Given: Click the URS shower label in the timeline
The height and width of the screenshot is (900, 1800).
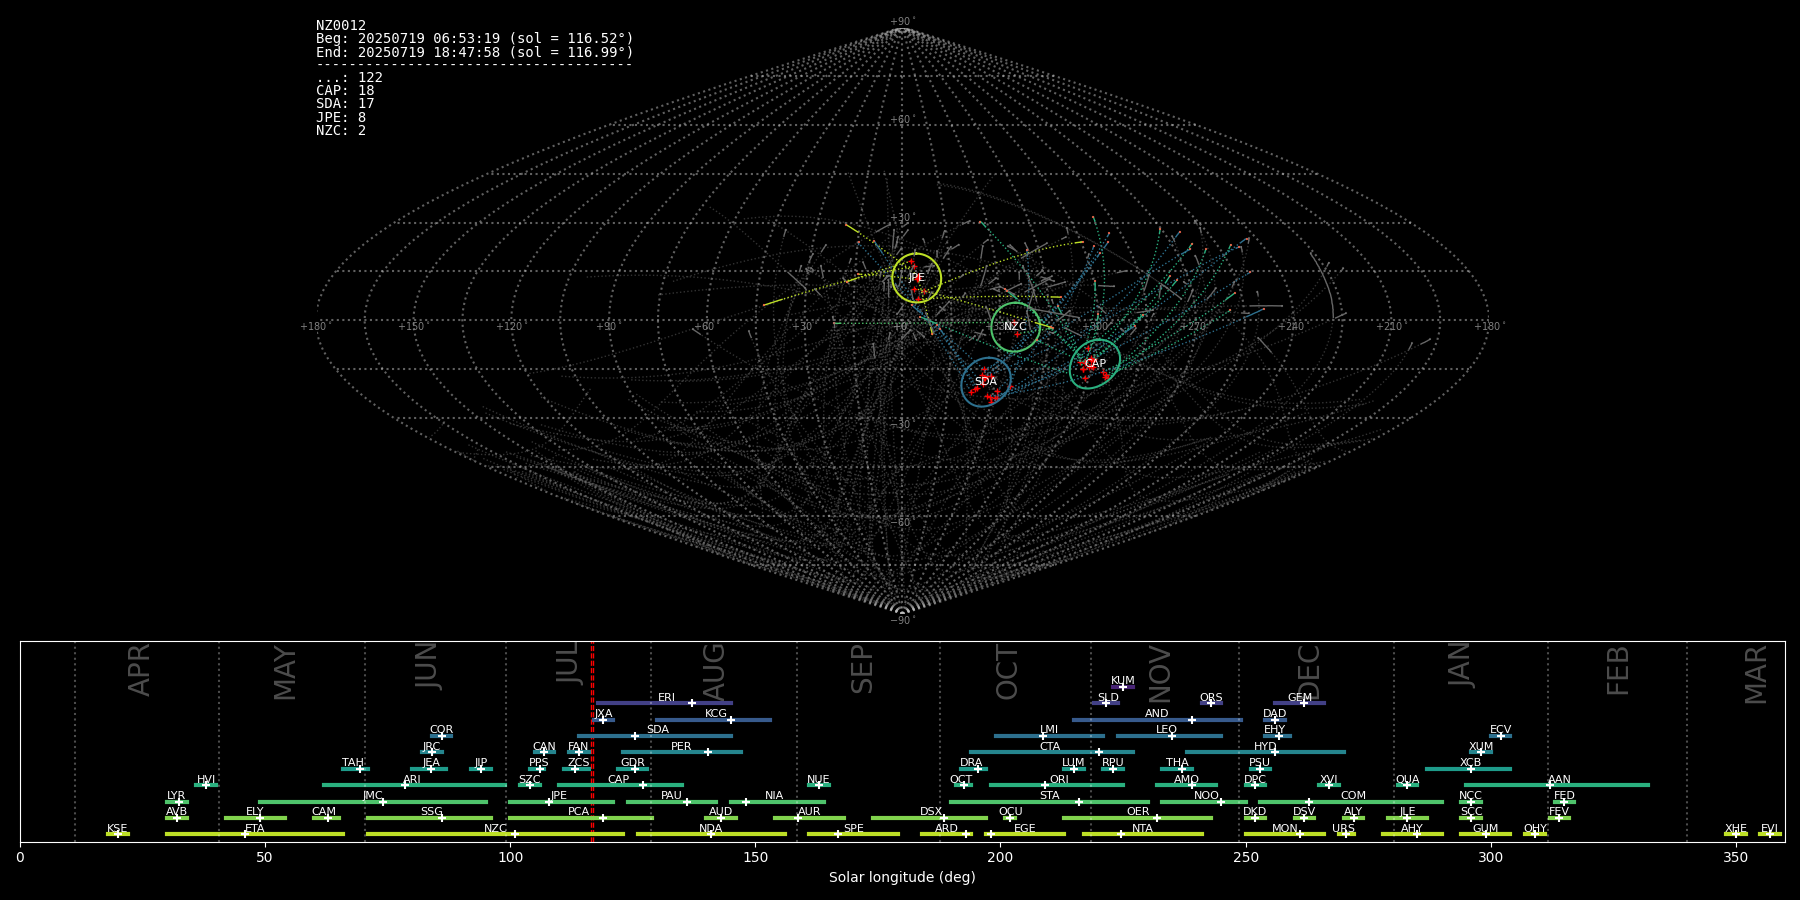Looking at the screenshot, I should (x=1343, y=829).
